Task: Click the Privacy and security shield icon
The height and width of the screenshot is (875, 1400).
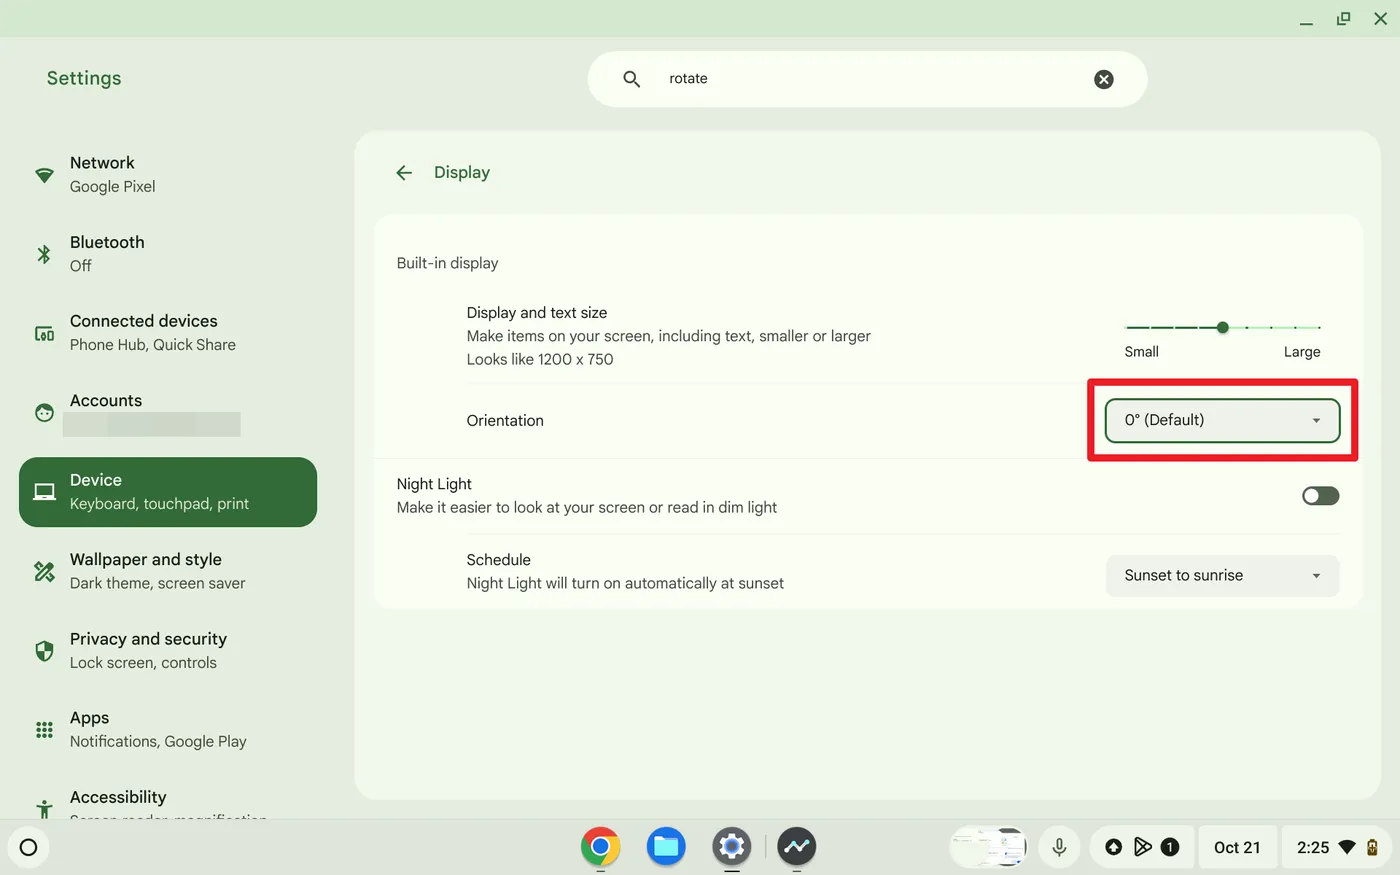Action: click(44, 651)
